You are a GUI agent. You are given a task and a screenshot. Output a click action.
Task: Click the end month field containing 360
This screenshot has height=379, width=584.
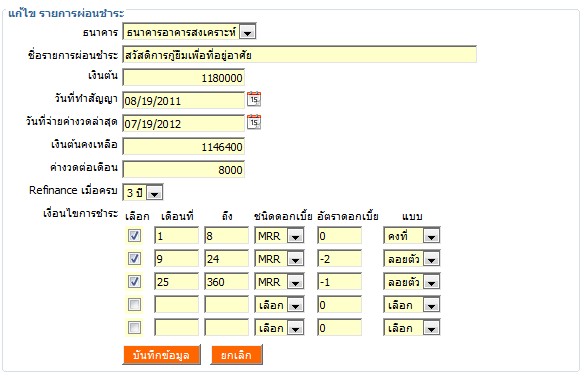coord(226,282)
